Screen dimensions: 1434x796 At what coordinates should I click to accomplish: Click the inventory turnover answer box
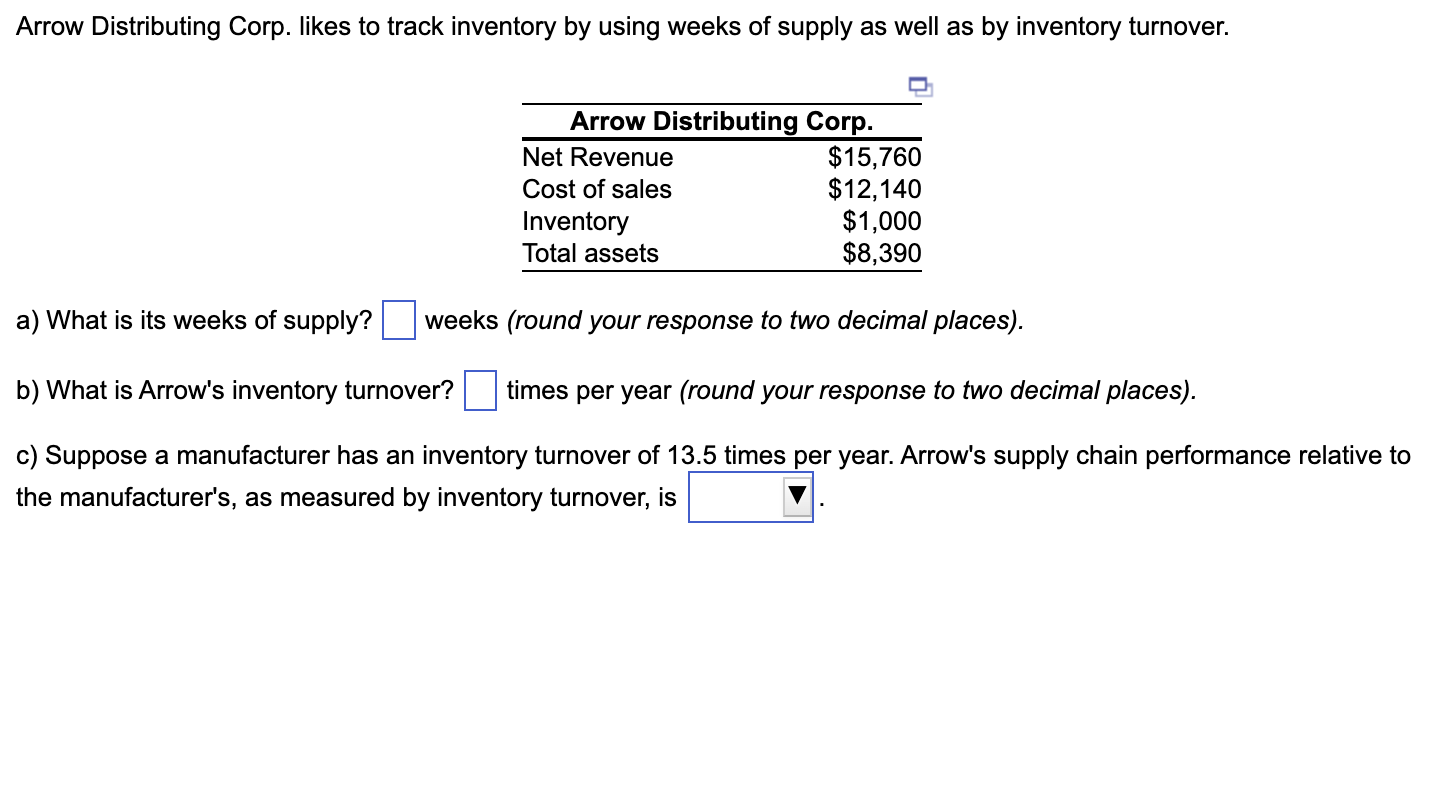point(480,391)
